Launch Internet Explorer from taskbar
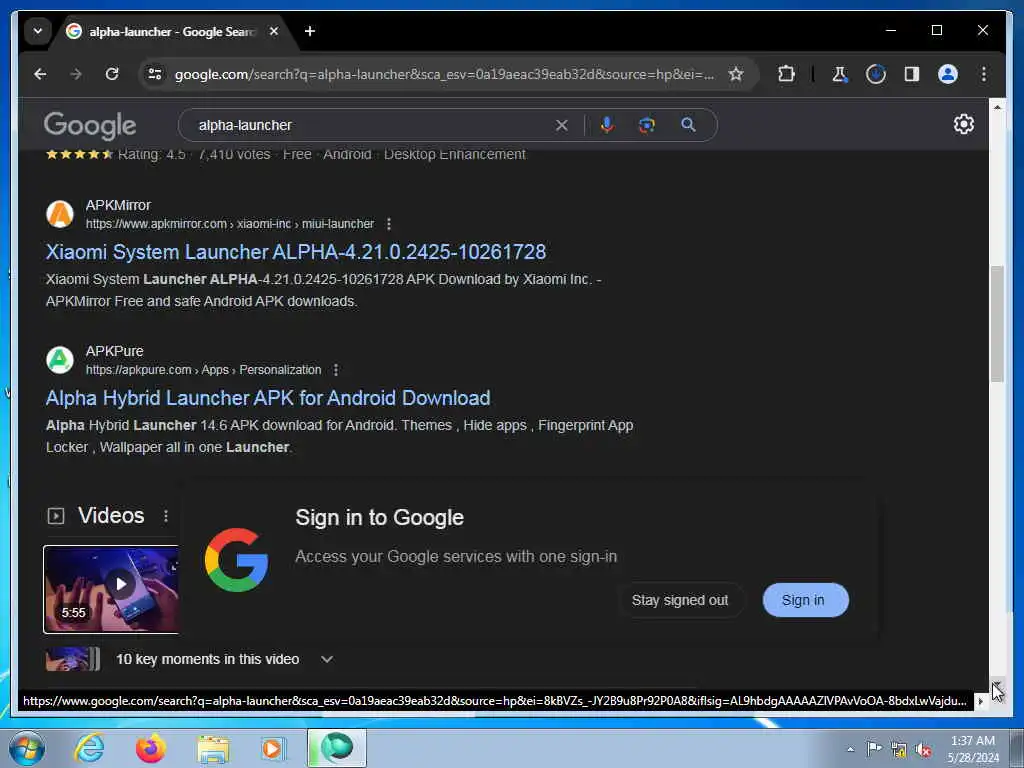Image resolution: width=1024 pixels, height=768 pixels. [89, 748]
